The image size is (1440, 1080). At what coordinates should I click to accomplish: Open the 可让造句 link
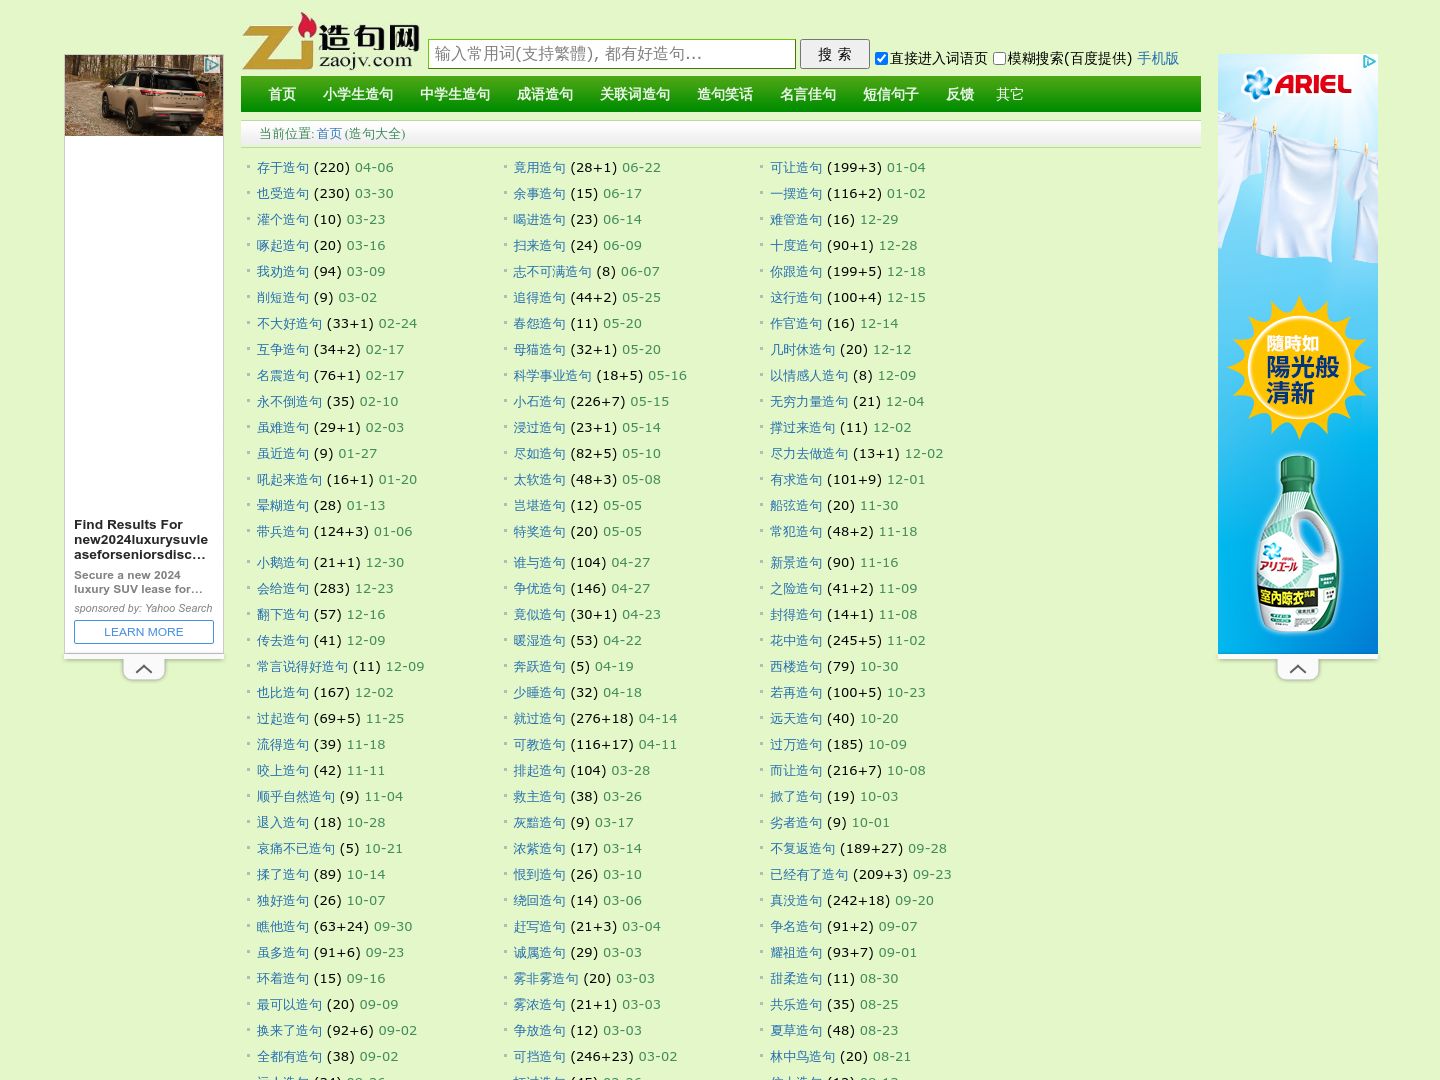(x=796, y=167)
